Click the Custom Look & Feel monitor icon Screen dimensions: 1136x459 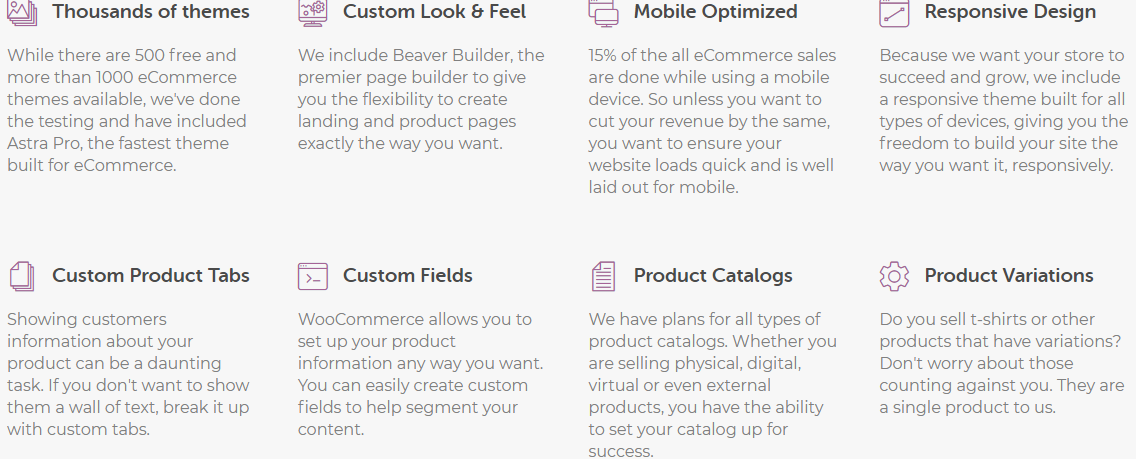pyautogui.click(x=312, y=13)
